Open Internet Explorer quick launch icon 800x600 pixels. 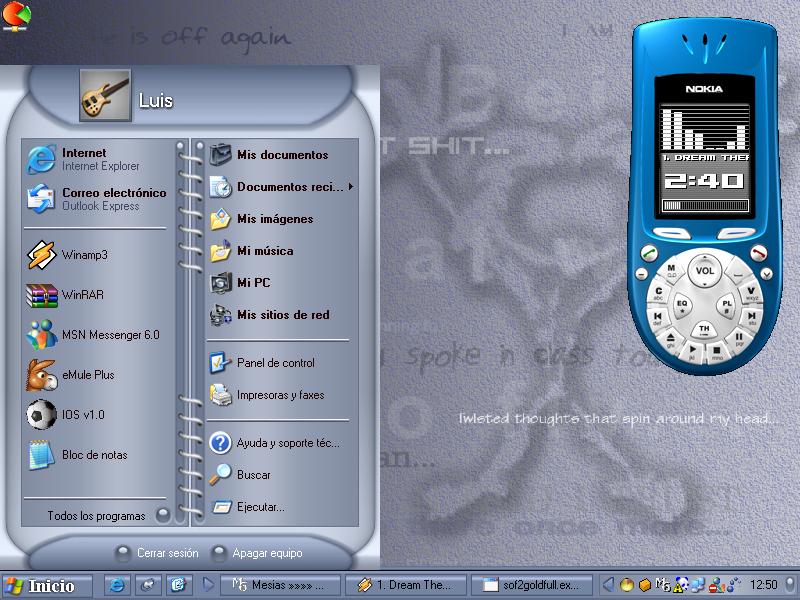pos(117,585)
